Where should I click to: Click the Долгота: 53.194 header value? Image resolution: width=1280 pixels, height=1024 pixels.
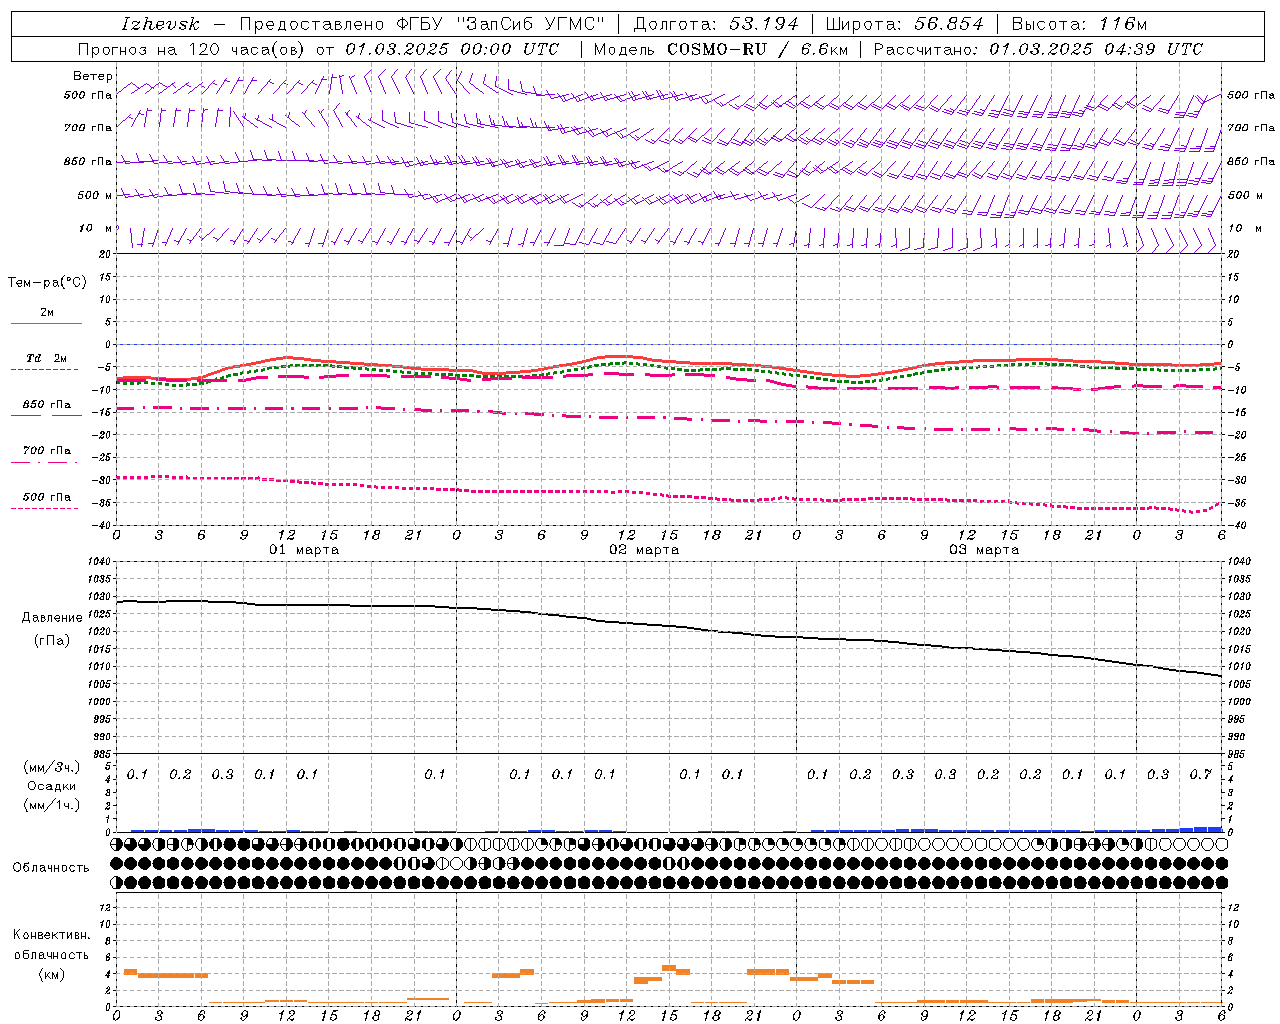pyautogui.click(x=716, y=24)
